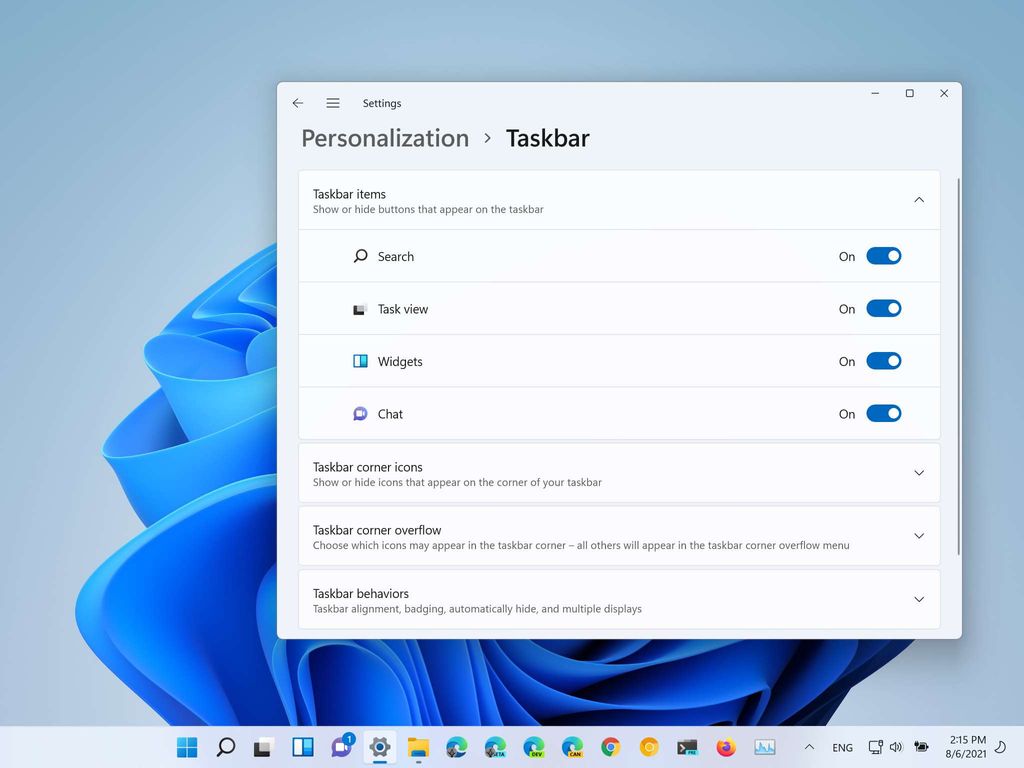Viewport: 1024px width, 768px height.
Task: Open Windows Terminal Preview on the taskbar
Action: 686,747
